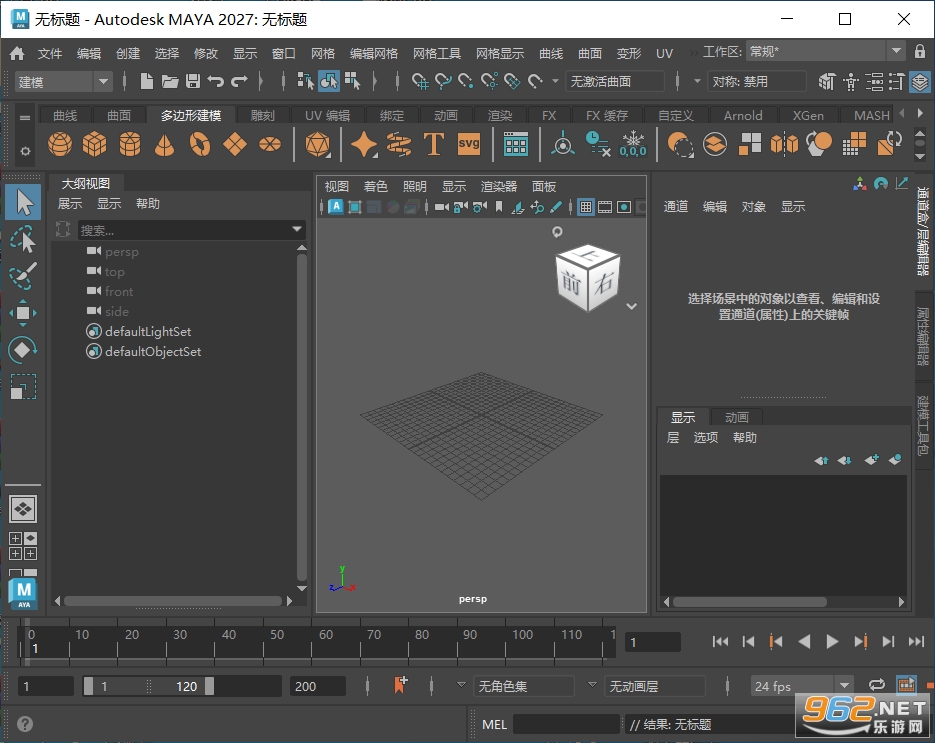Click the Undo arrow icon
This screenshot has width=935, height=743.
[x=215, y=81]
